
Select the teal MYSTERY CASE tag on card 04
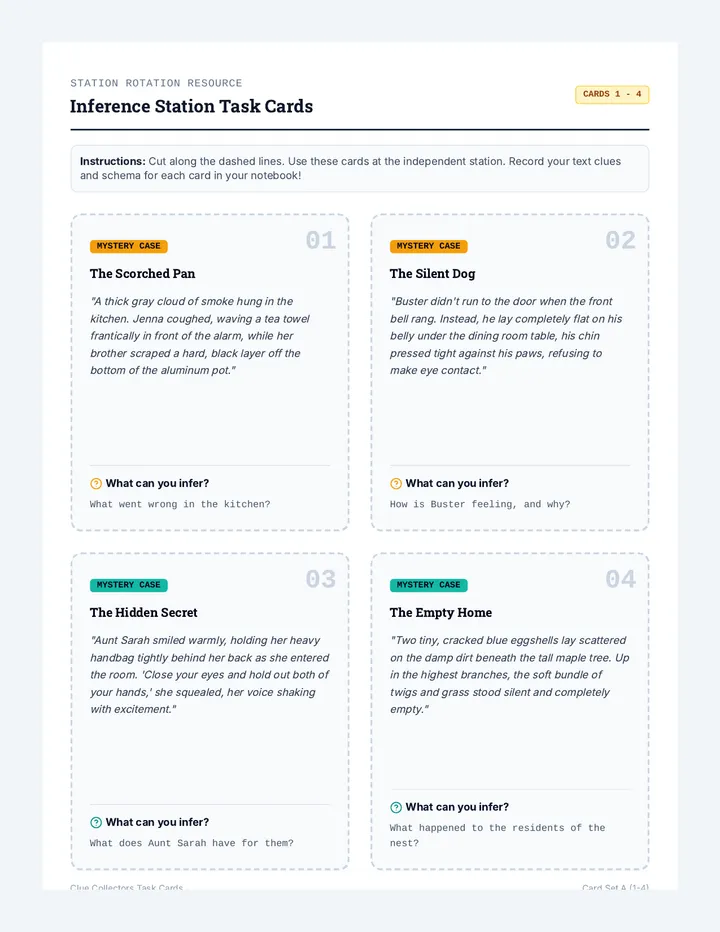[429, 585]
